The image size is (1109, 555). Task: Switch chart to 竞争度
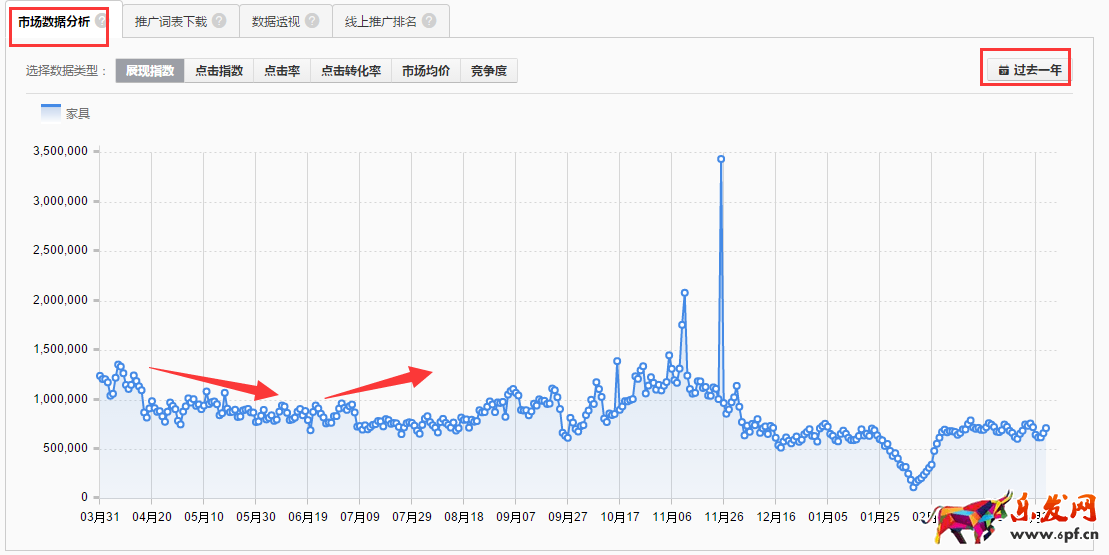pos(489,71)
